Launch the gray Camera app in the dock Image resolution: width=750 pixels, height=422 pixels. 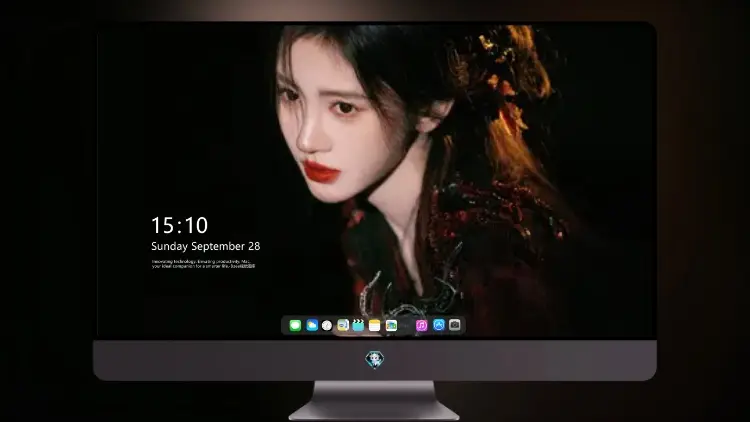455,325
